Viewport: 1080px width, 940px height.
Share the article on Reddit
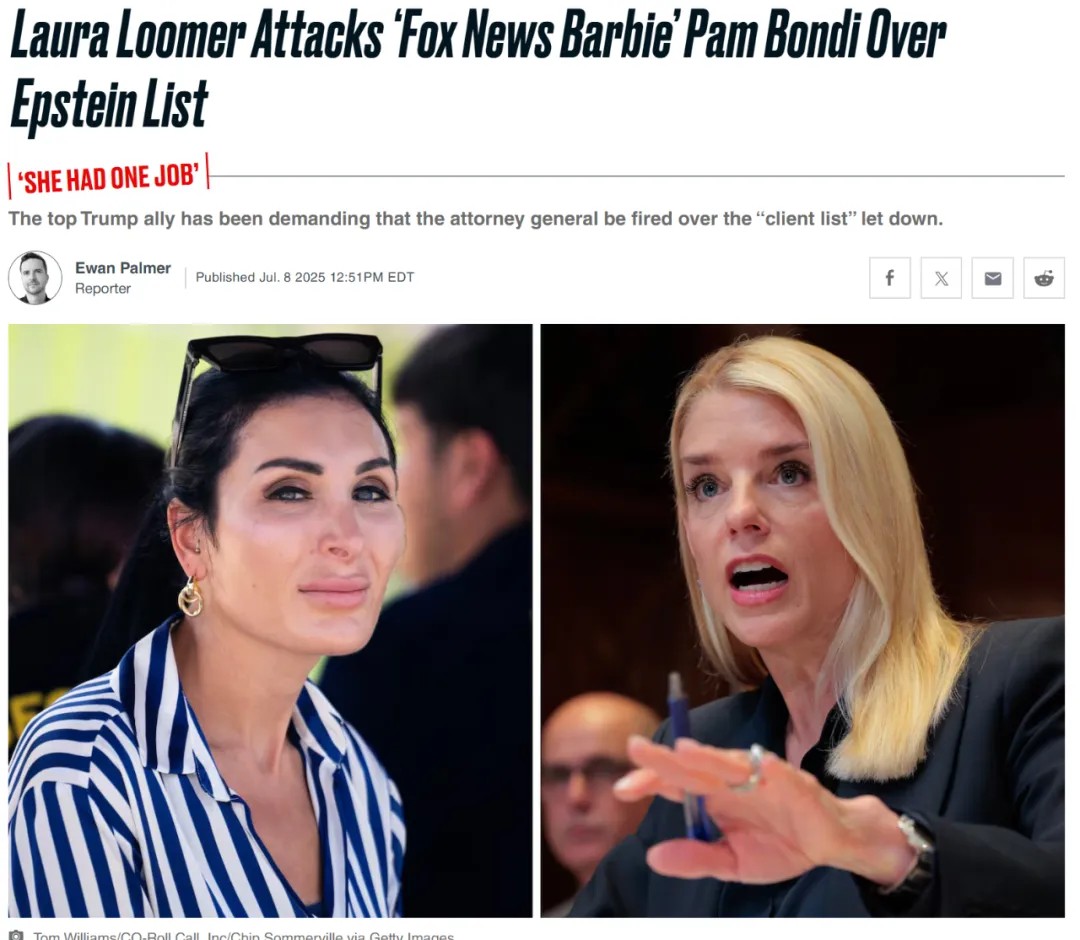(x=1043, y=278)
